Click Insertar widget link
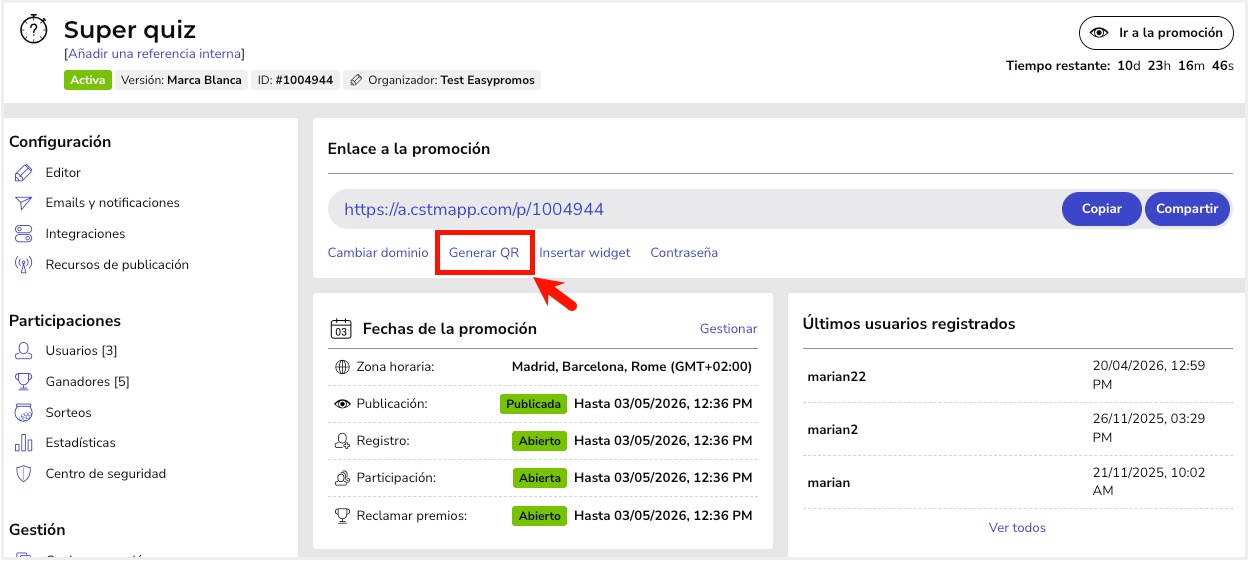Viewport: 1248px width, 561px height. point(585,253)
